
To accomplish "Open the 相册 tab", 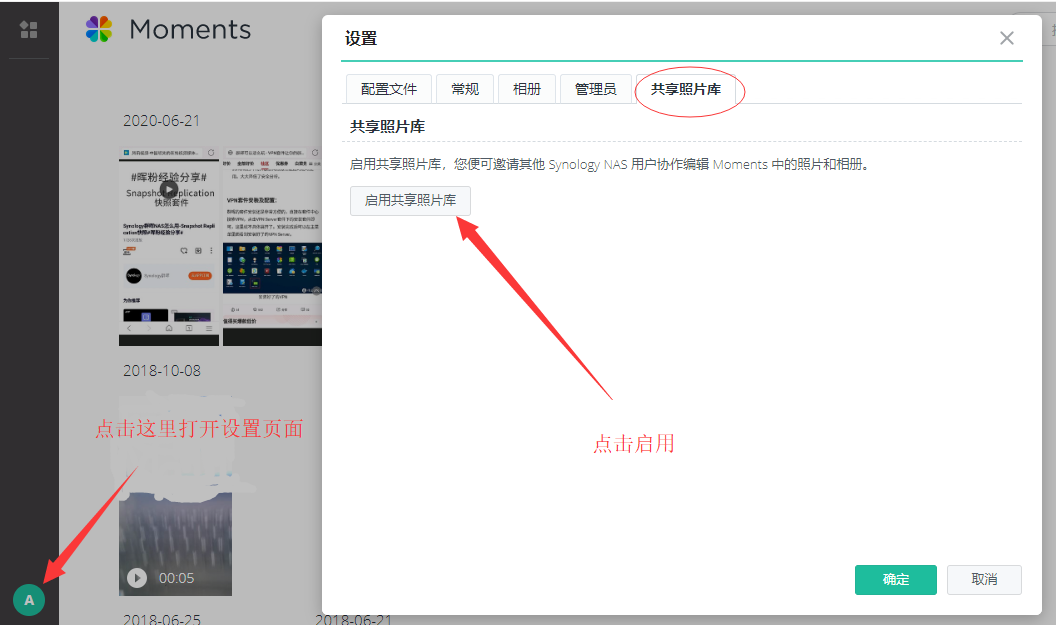I will click(x=527, y=88).
